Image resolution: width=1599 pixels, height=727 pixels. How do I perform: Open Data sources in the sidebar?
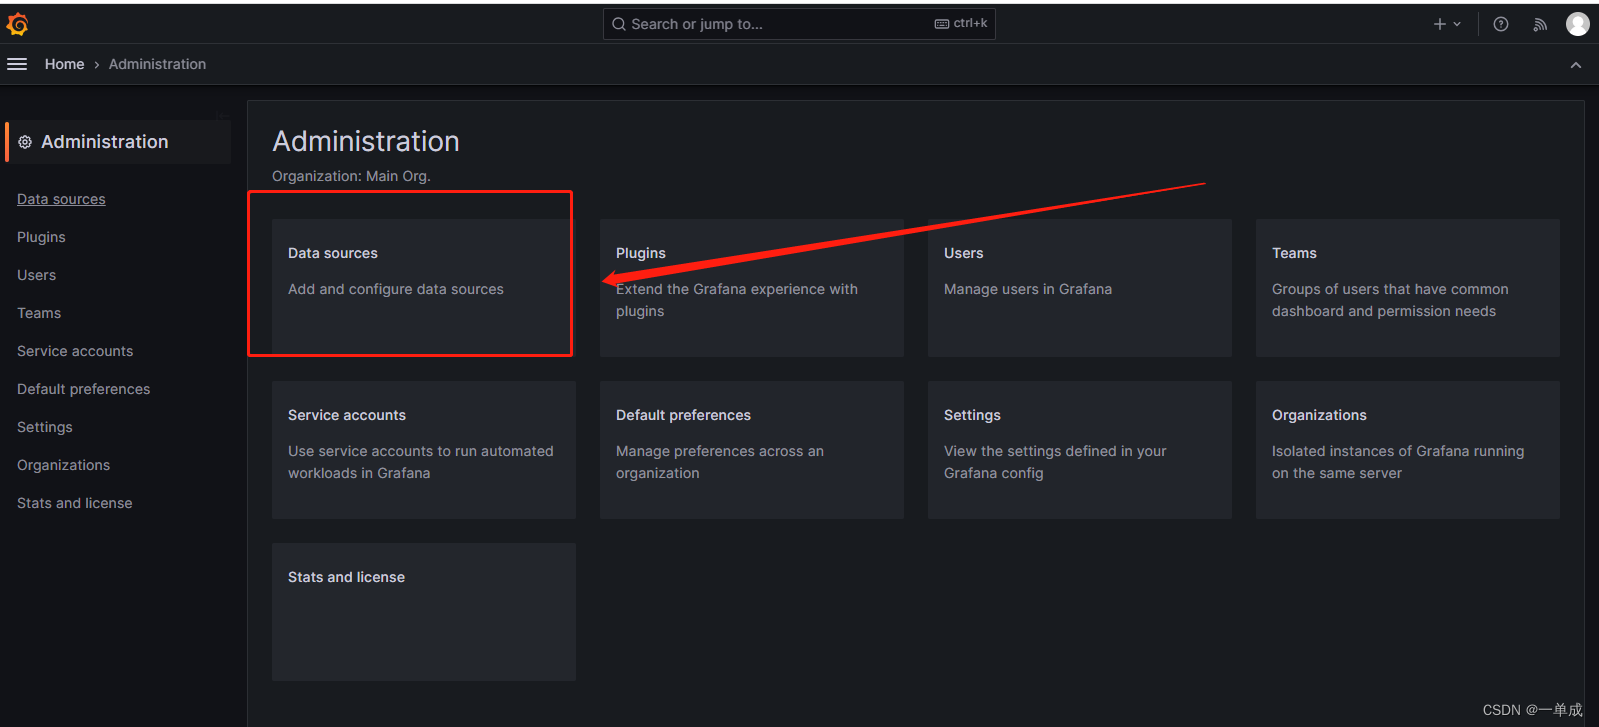click(x=61, y=199)
